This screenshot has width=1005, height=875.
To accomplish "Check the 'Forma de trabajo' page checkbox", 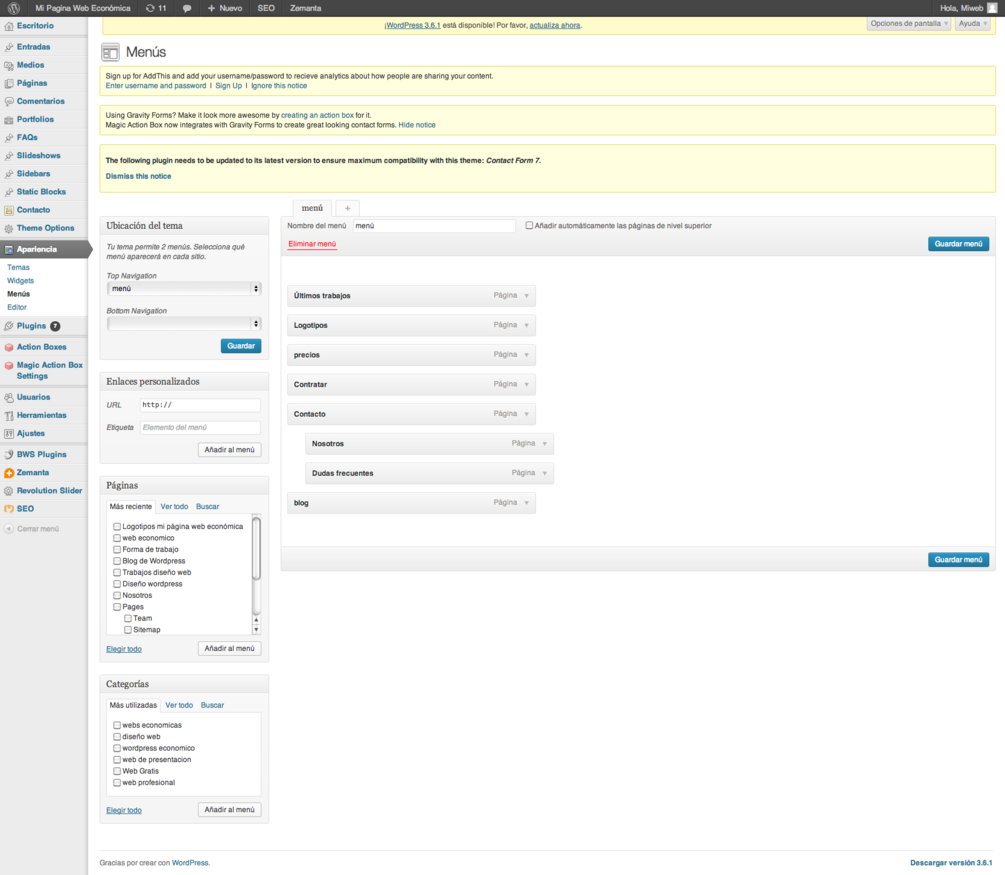I will pyautogui.click(x=117, y=549).
